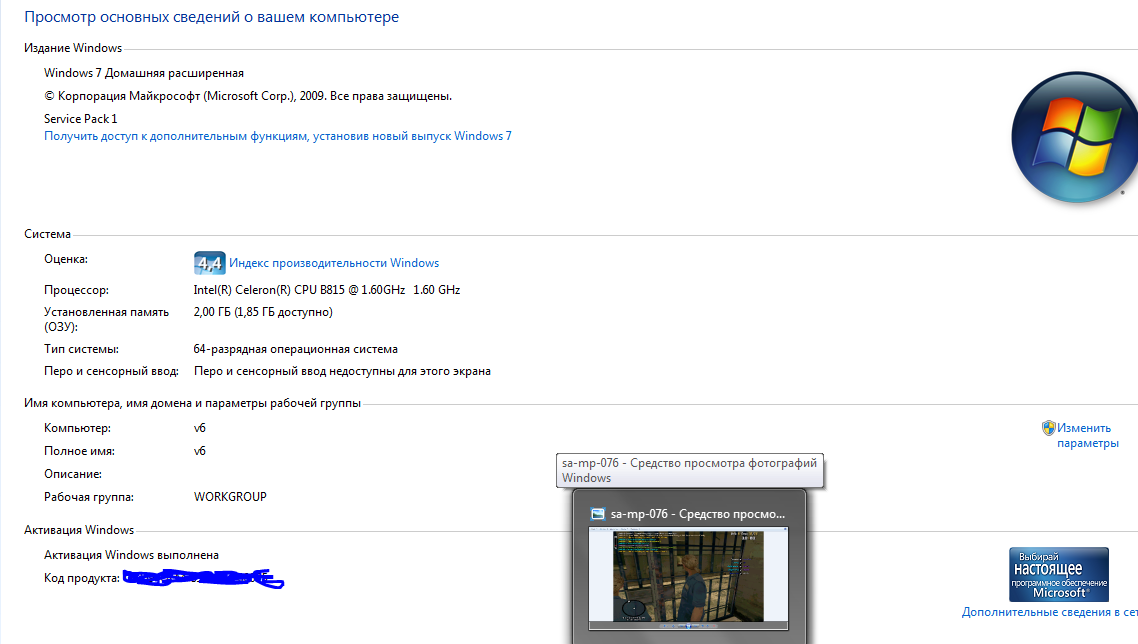Image resolution: width=1138 pixels, height=644 pixels.
Task: Click the page heading about basic computer information
Action: pos(211,17)
